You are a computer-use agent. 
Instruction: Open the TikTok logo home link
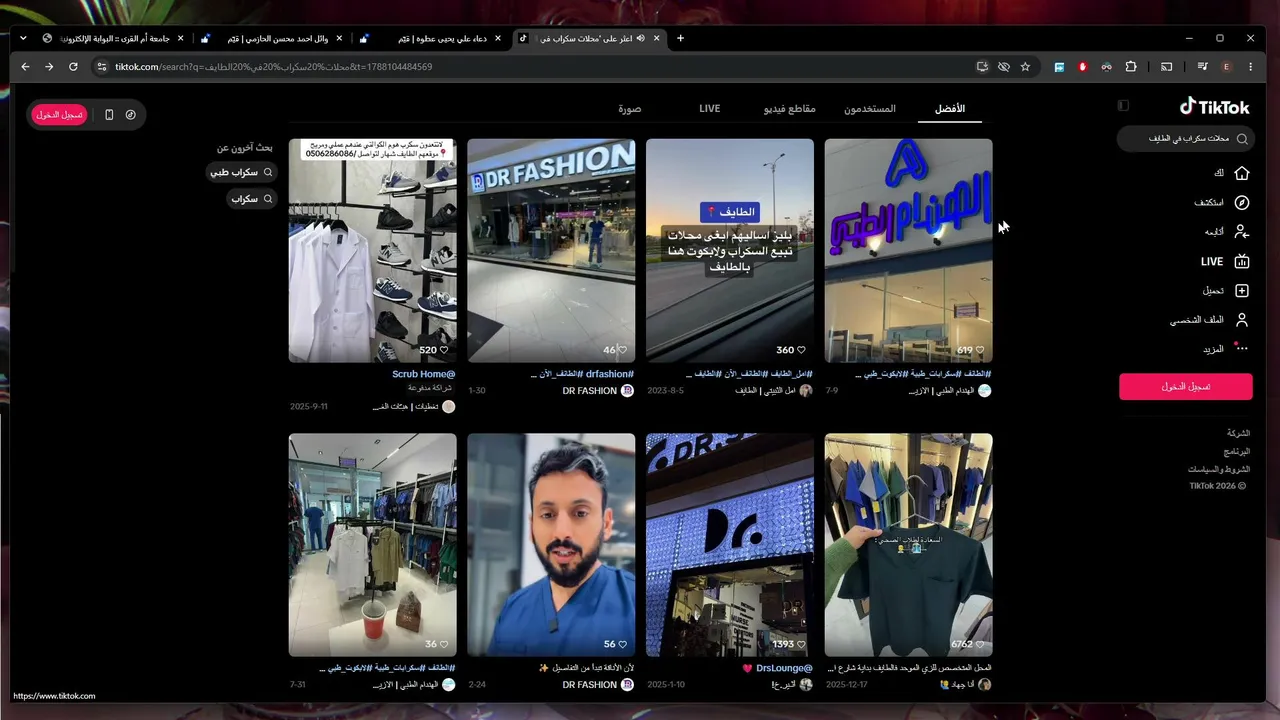click(x=1214, y=106)
